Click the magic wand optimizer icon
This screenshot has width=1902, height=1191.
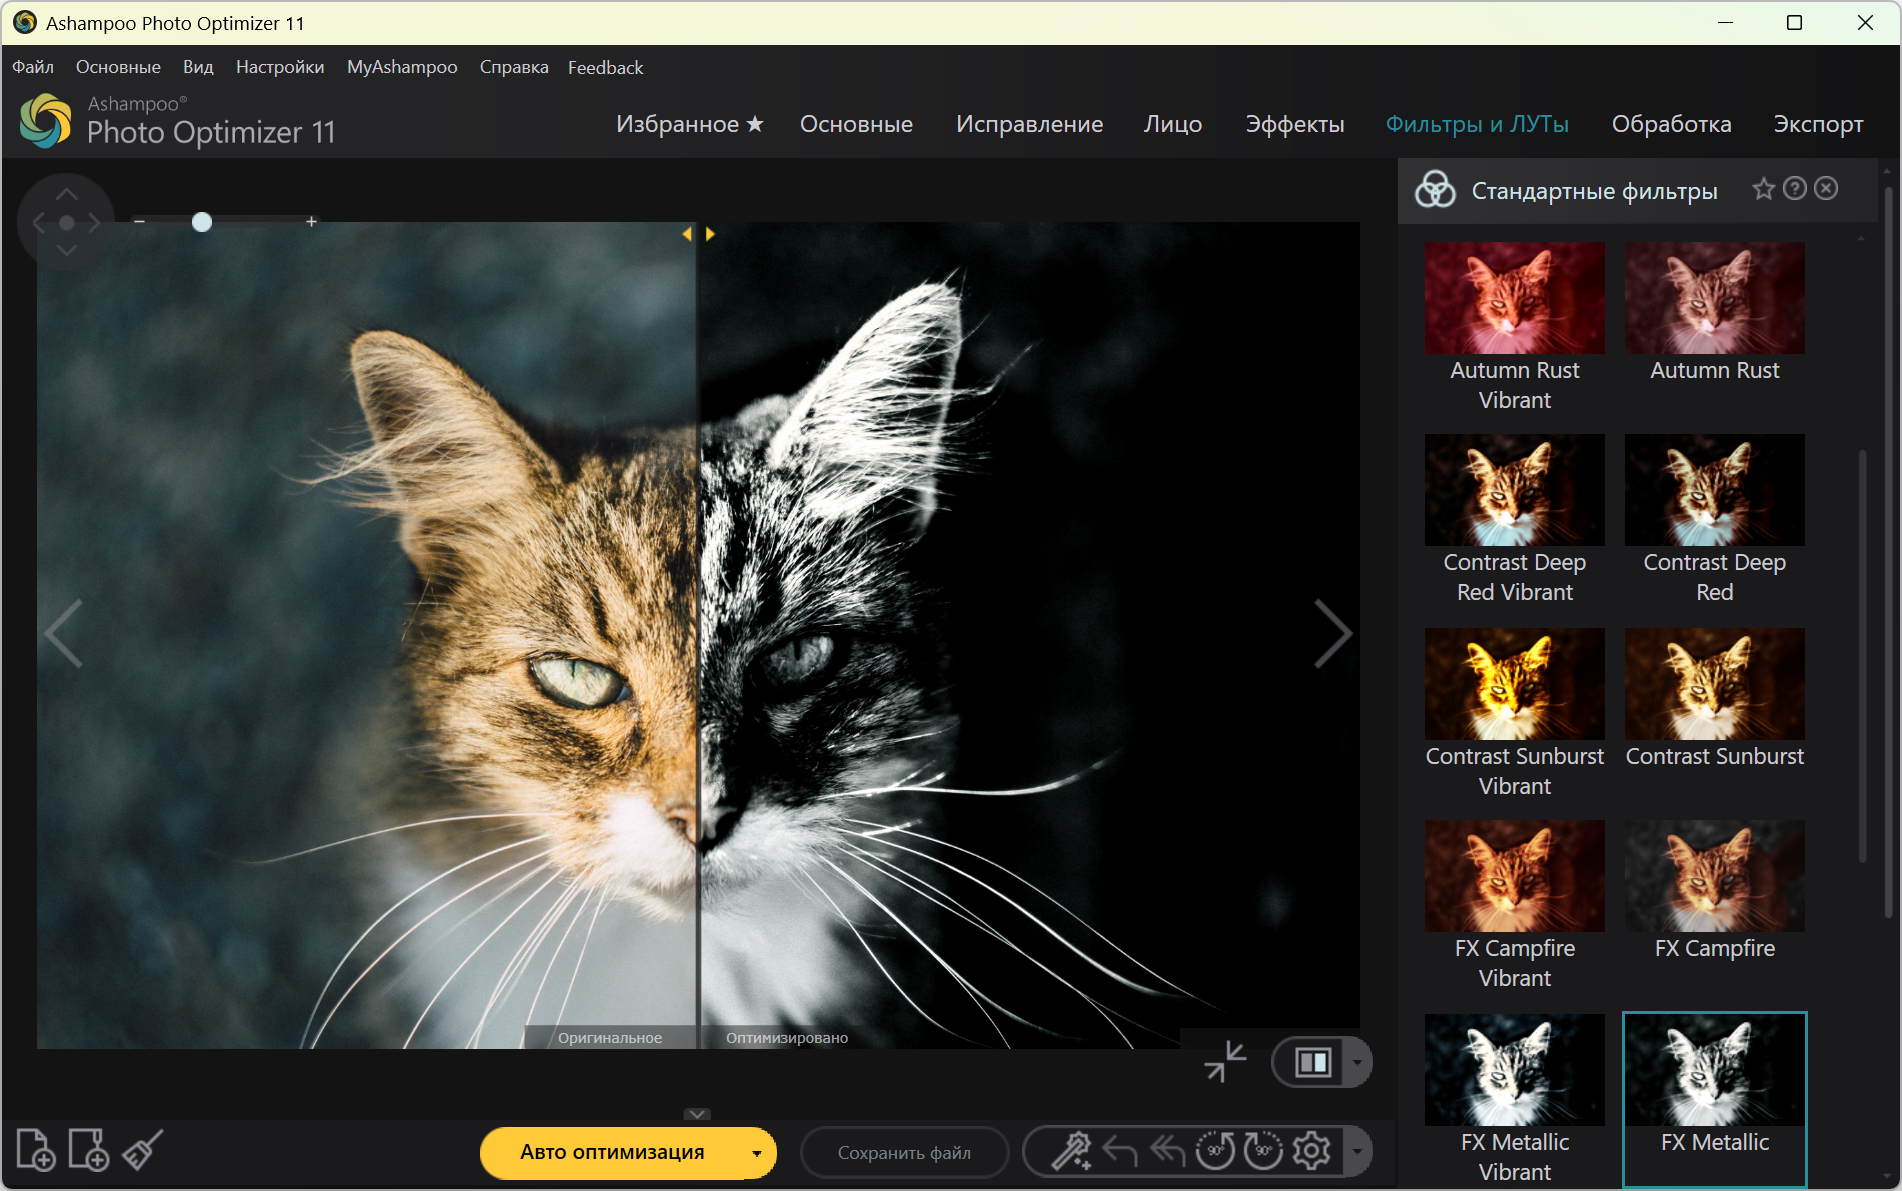[x=1070, y=1151]
